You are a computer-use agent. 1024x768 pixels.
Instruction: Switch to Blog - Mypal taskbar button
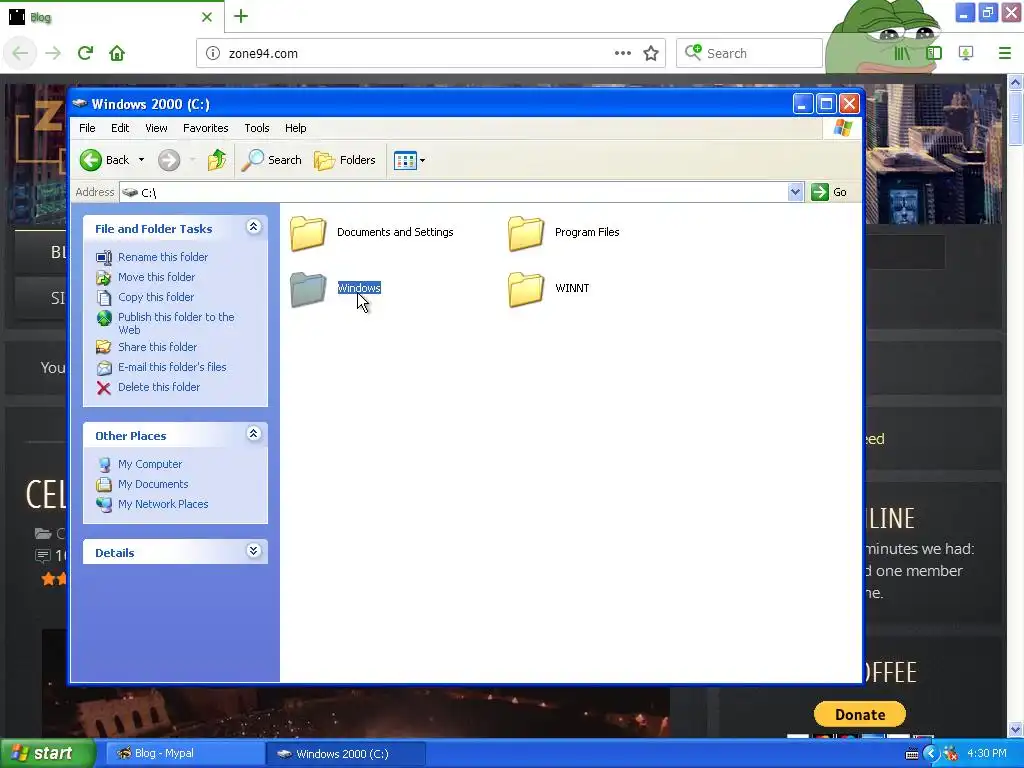pyautogui.click(x=184, y=754)
